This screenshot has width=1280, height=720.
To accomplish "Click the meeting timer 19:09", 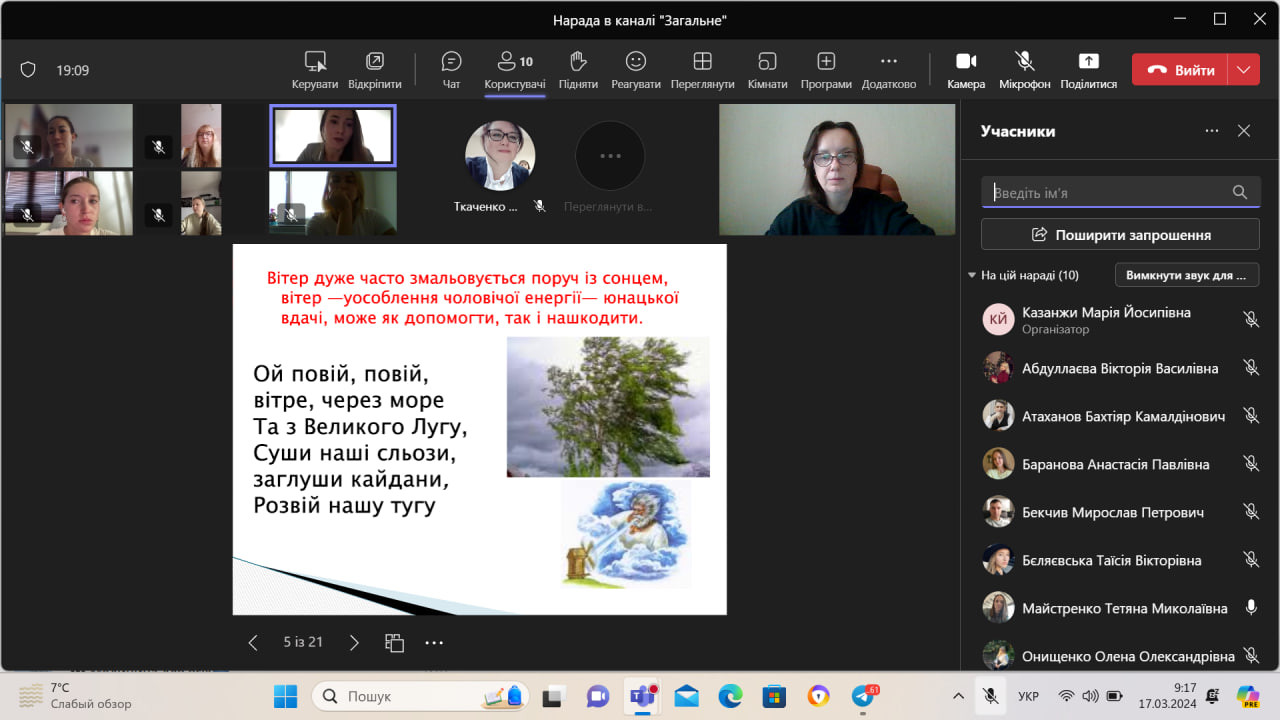I will point(73,70).
